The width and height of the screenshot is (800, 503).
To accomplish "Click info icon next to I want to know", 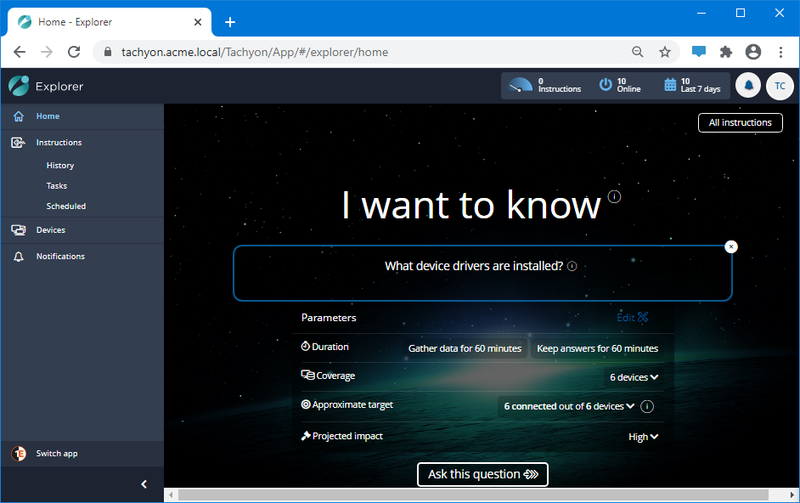I will (614, 196).
